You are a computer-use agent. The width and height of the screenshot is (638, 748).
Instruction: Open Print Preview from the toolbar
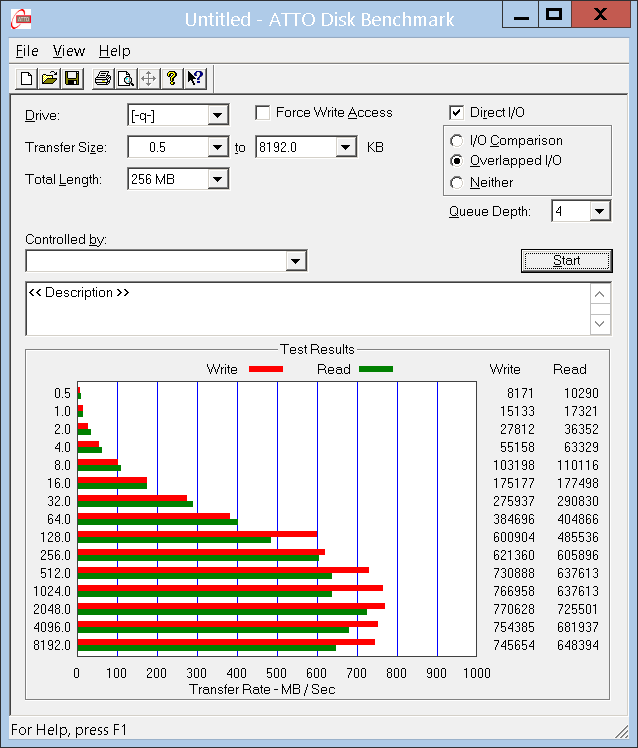[124, 78]
